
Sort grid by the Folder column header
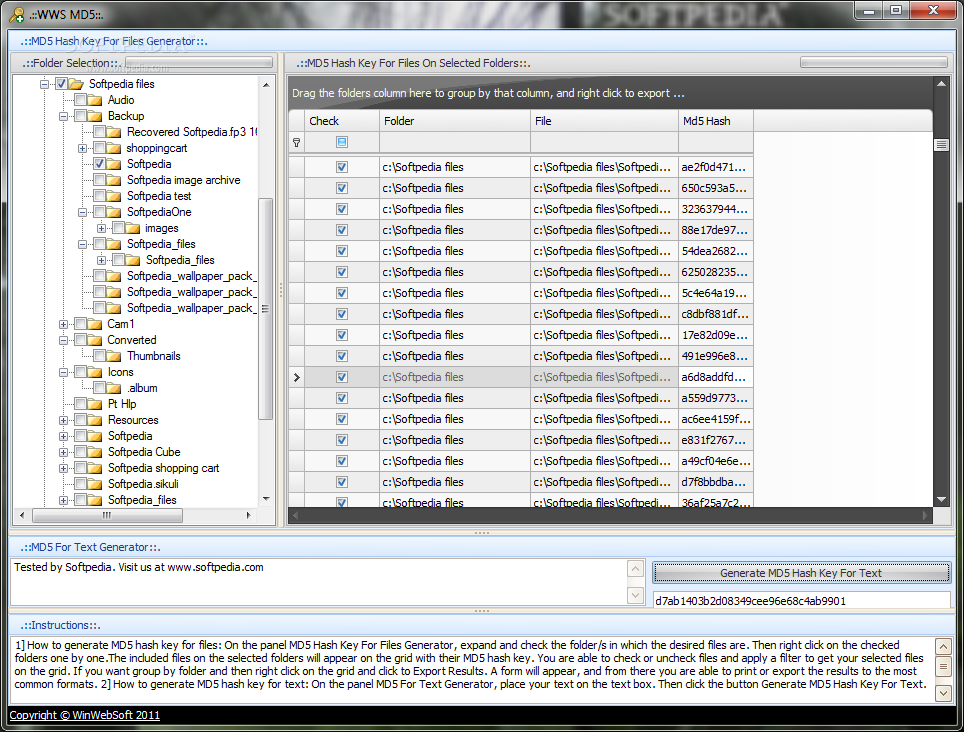[455, 121]
